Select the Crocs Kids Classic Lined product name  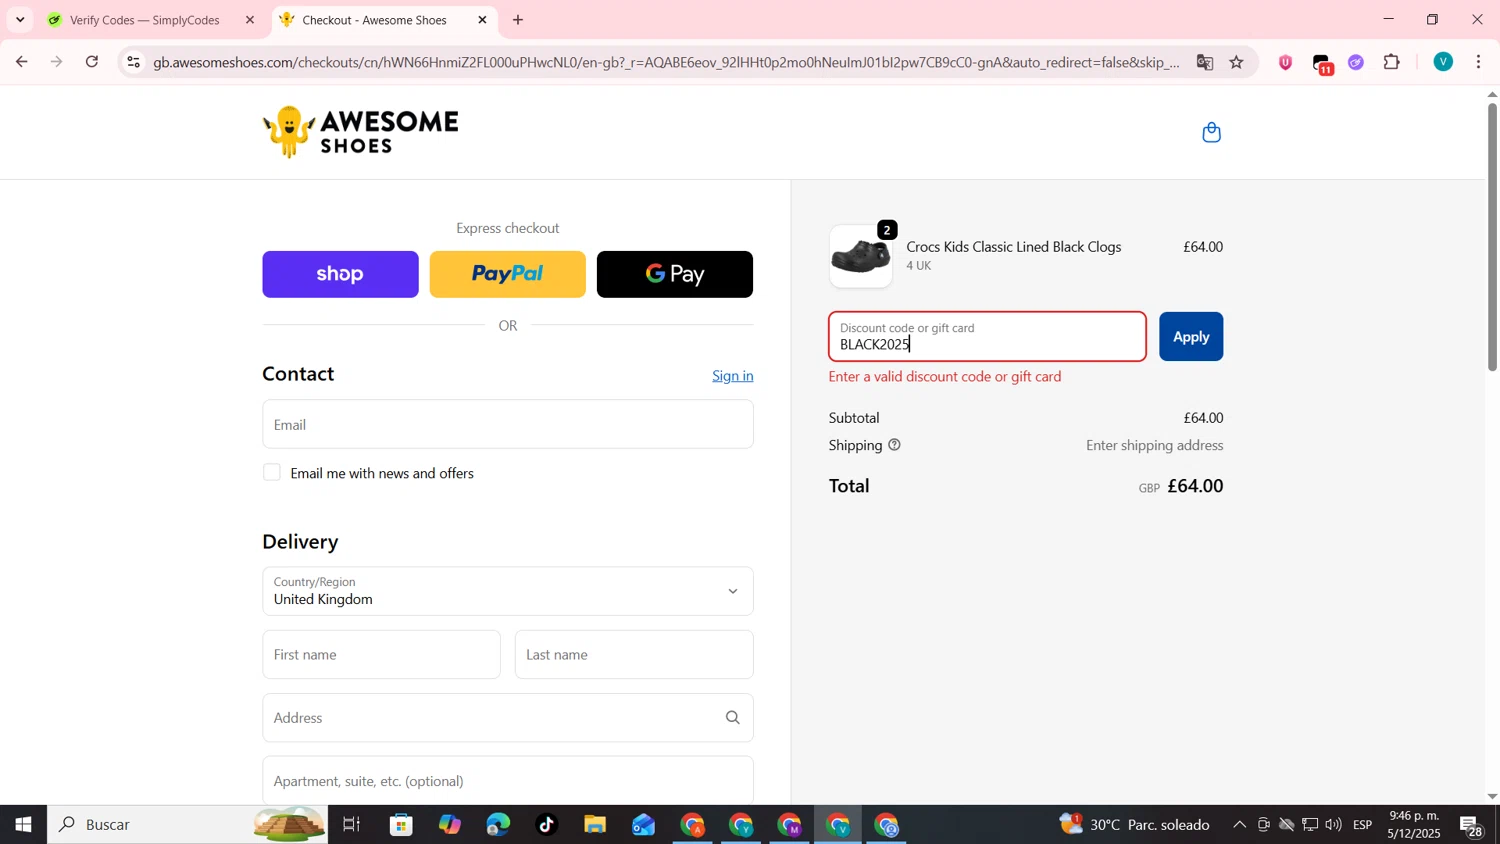click(1014, 247)
